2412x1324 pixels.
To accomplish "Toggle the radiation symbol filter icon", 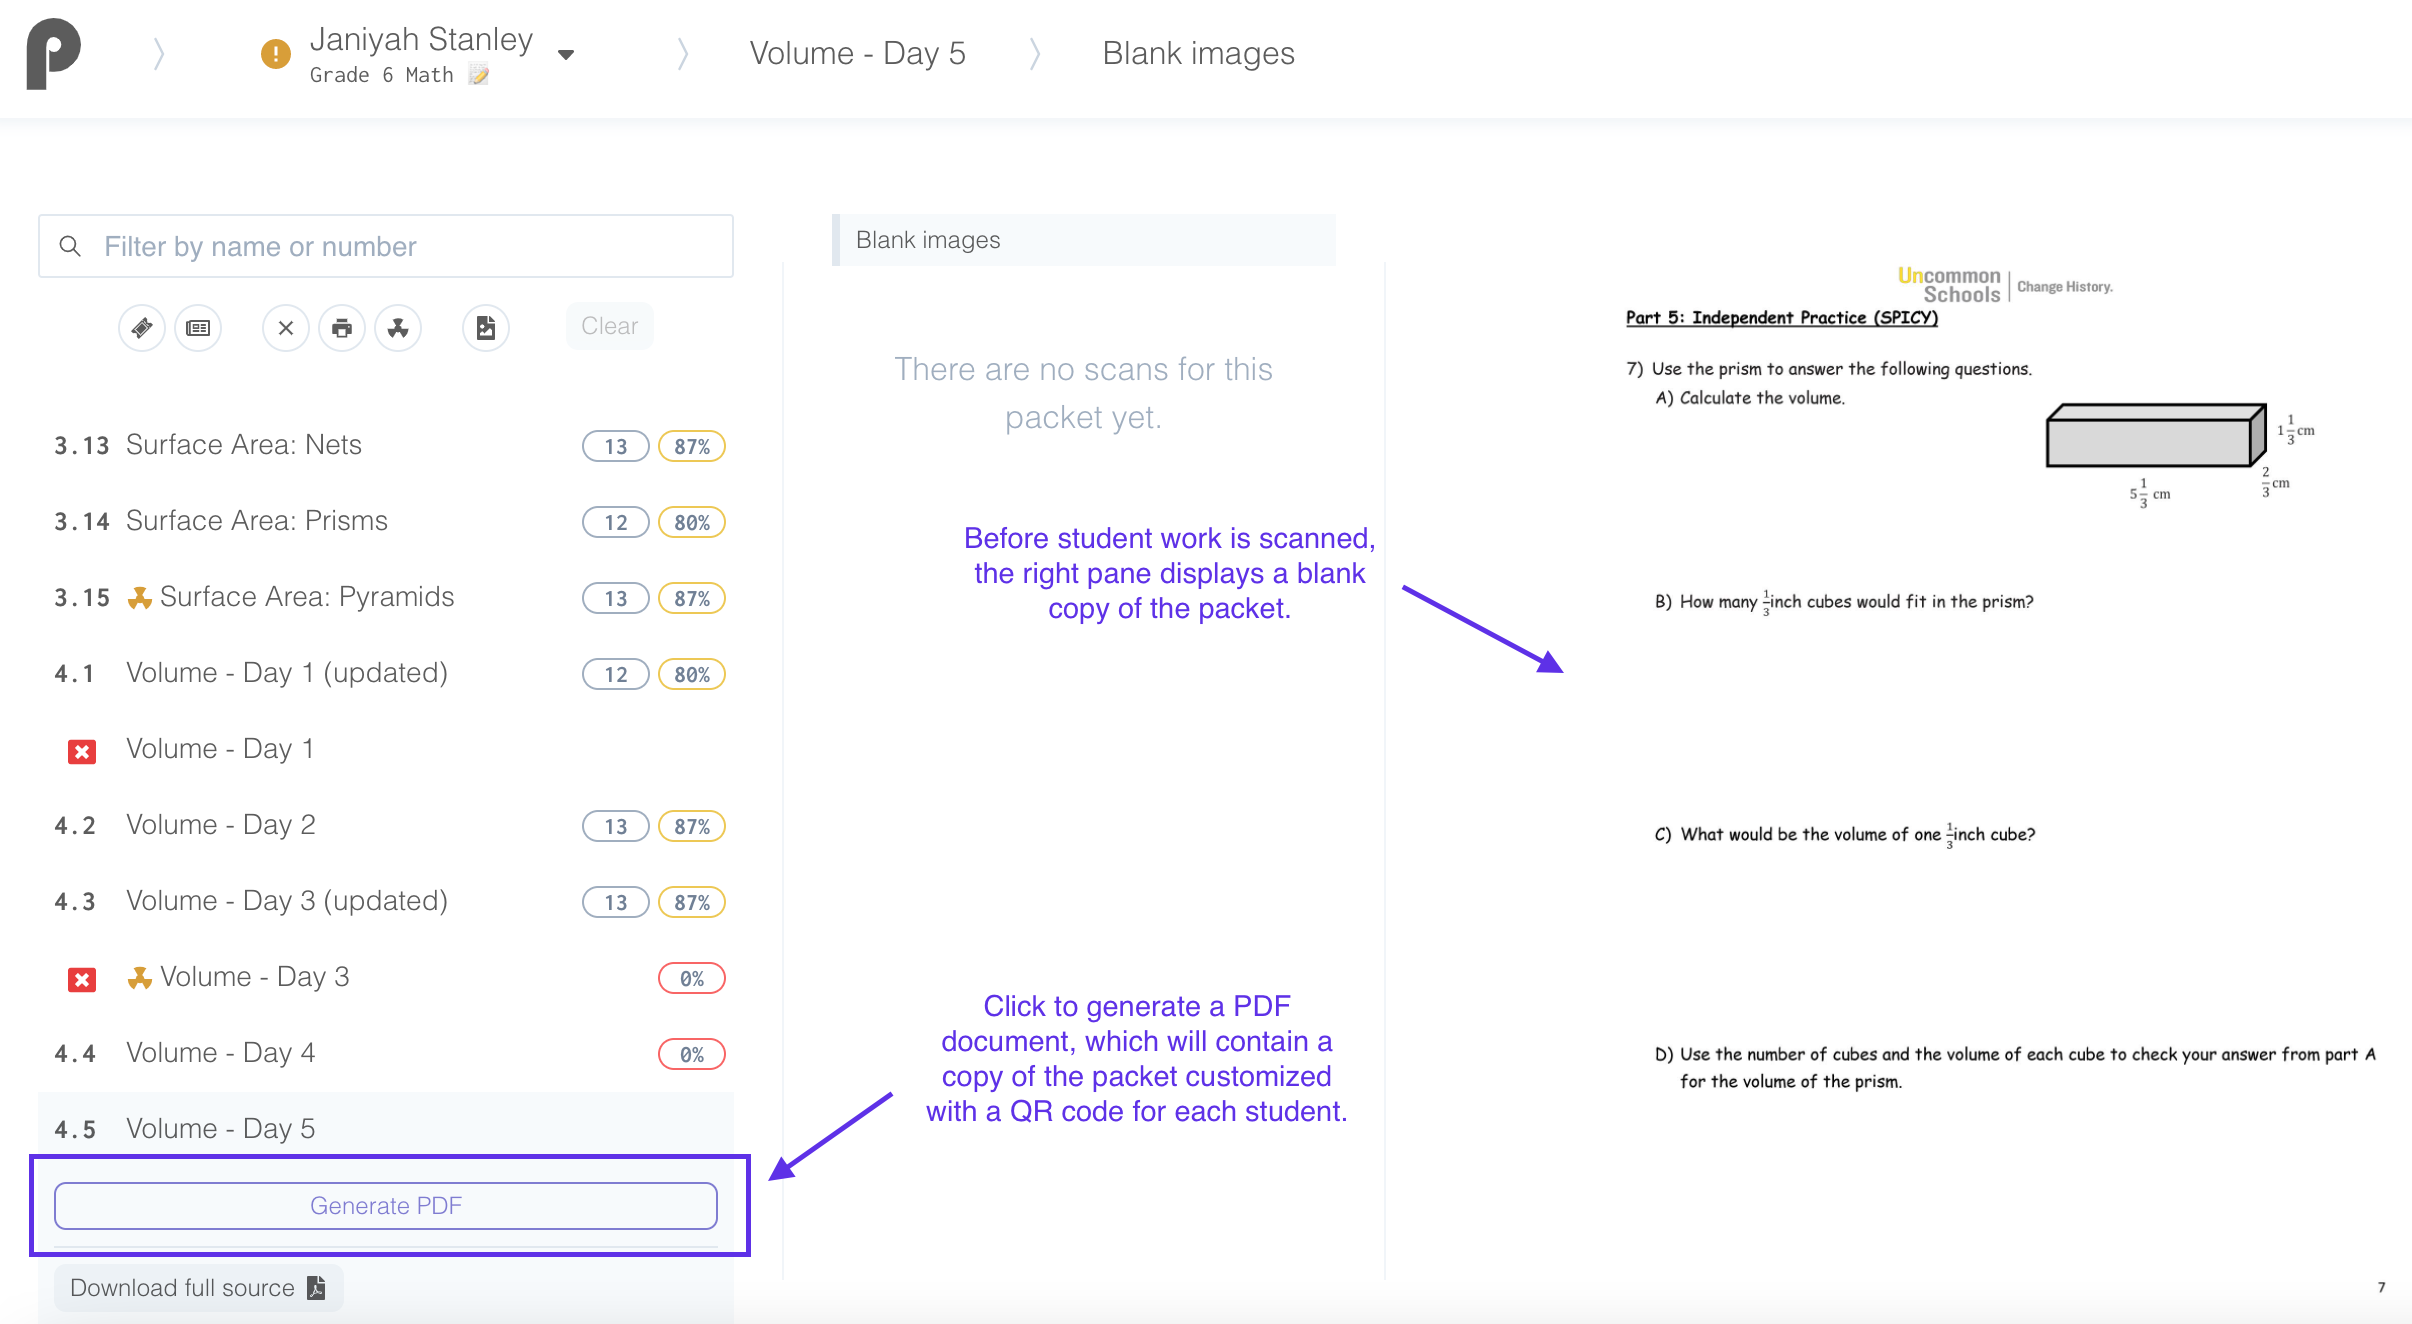I will click(x=398, y=327).
